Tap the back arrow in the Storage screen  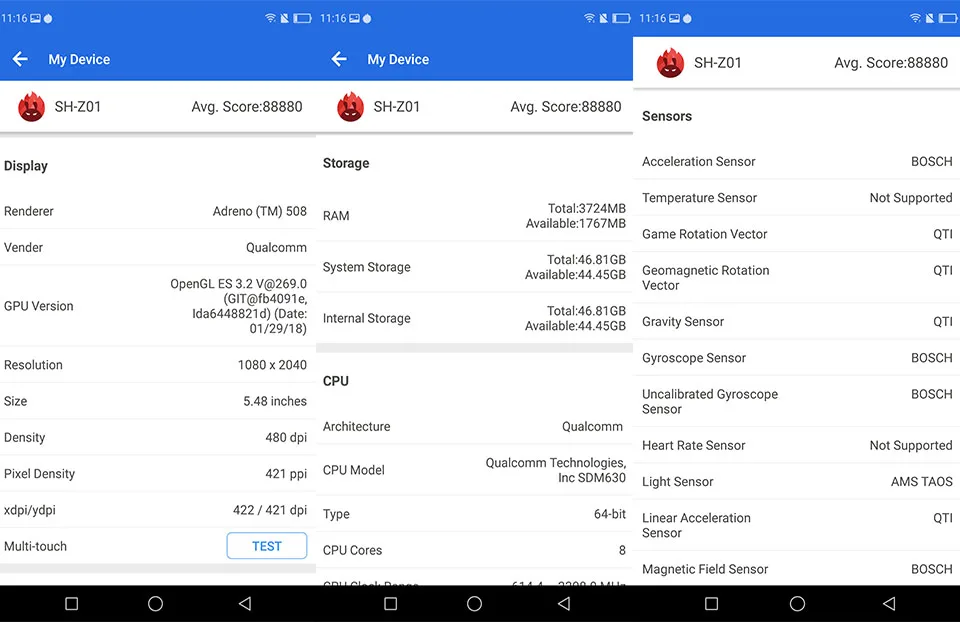point(339,59)
